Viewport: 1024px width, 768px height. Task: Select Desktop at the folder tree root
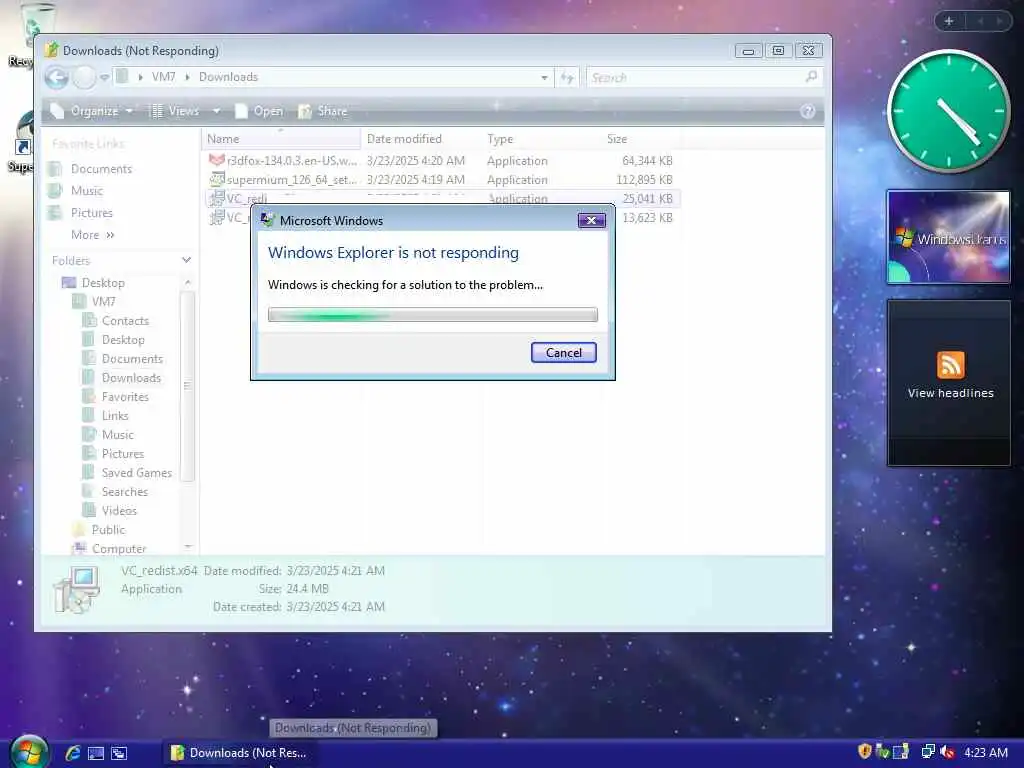93,283
